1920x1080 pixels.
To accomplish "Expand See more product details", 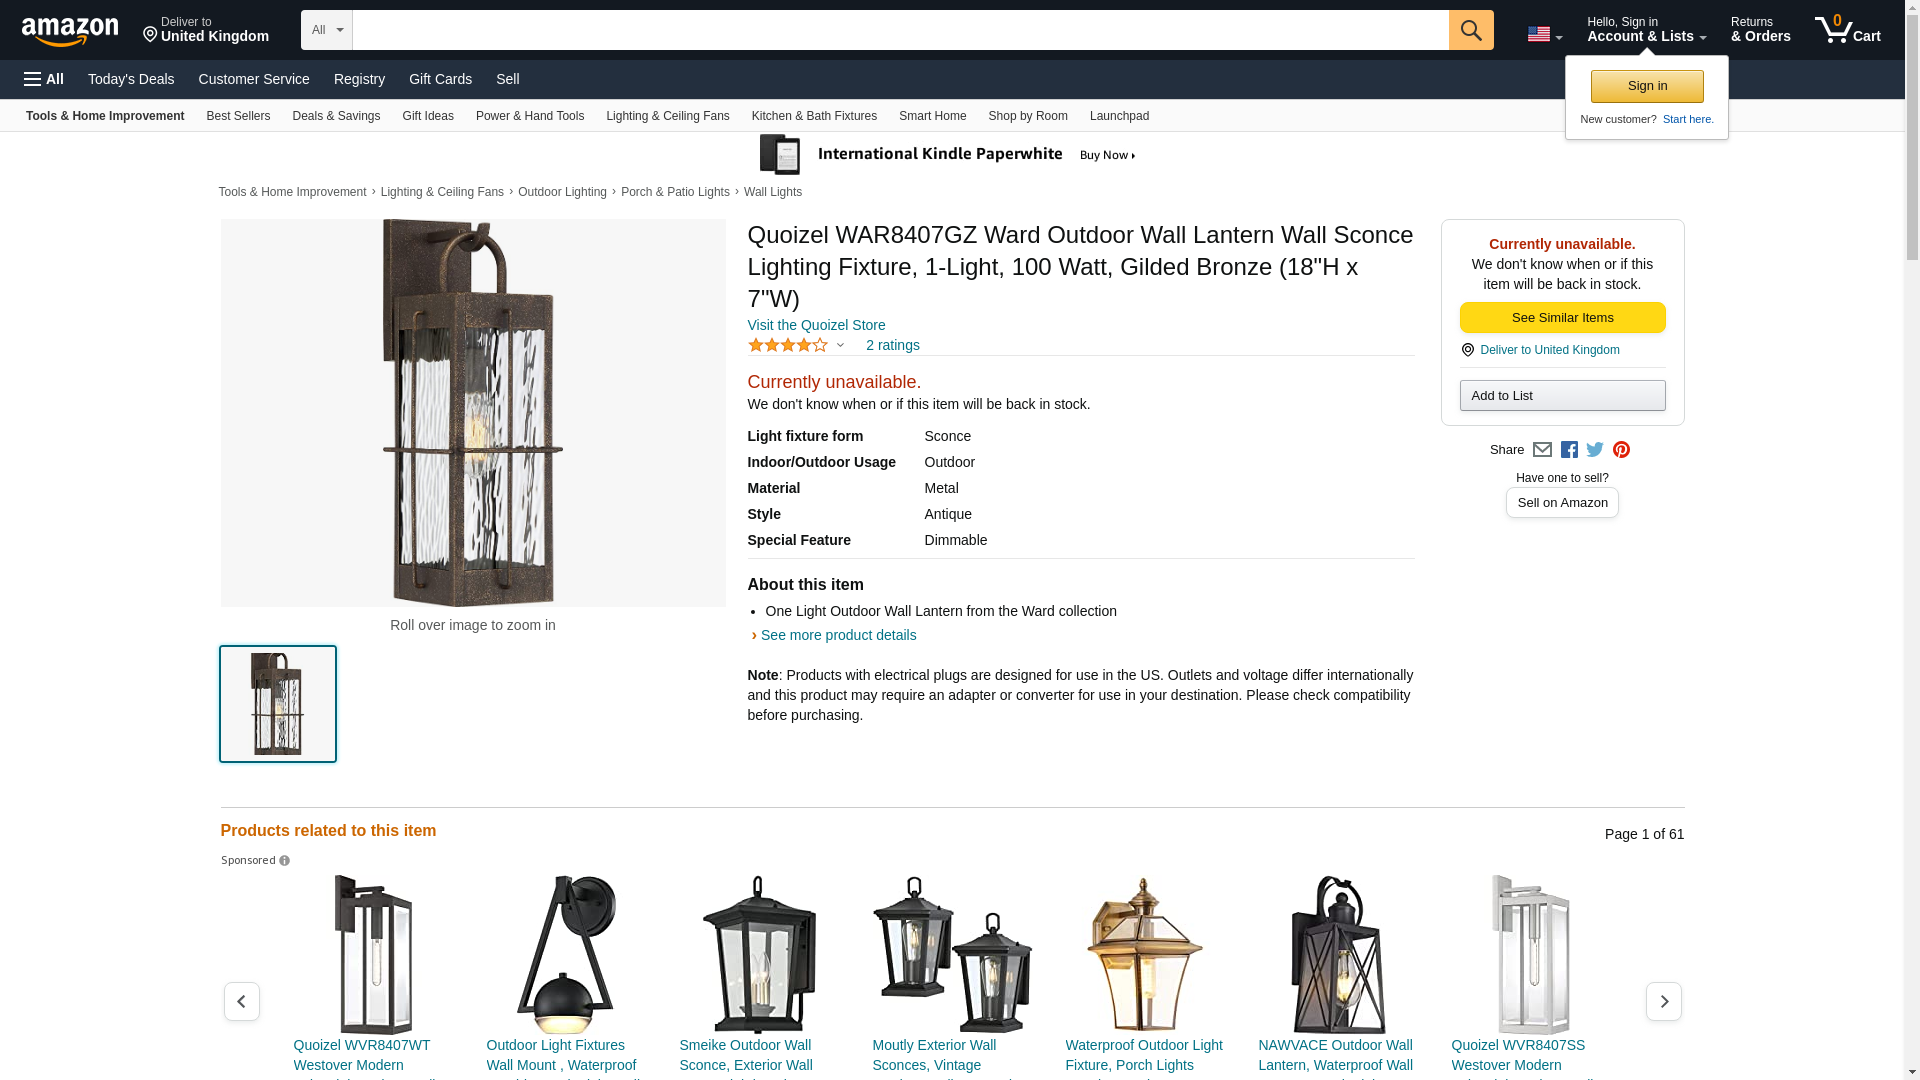I will click(838, 635).
